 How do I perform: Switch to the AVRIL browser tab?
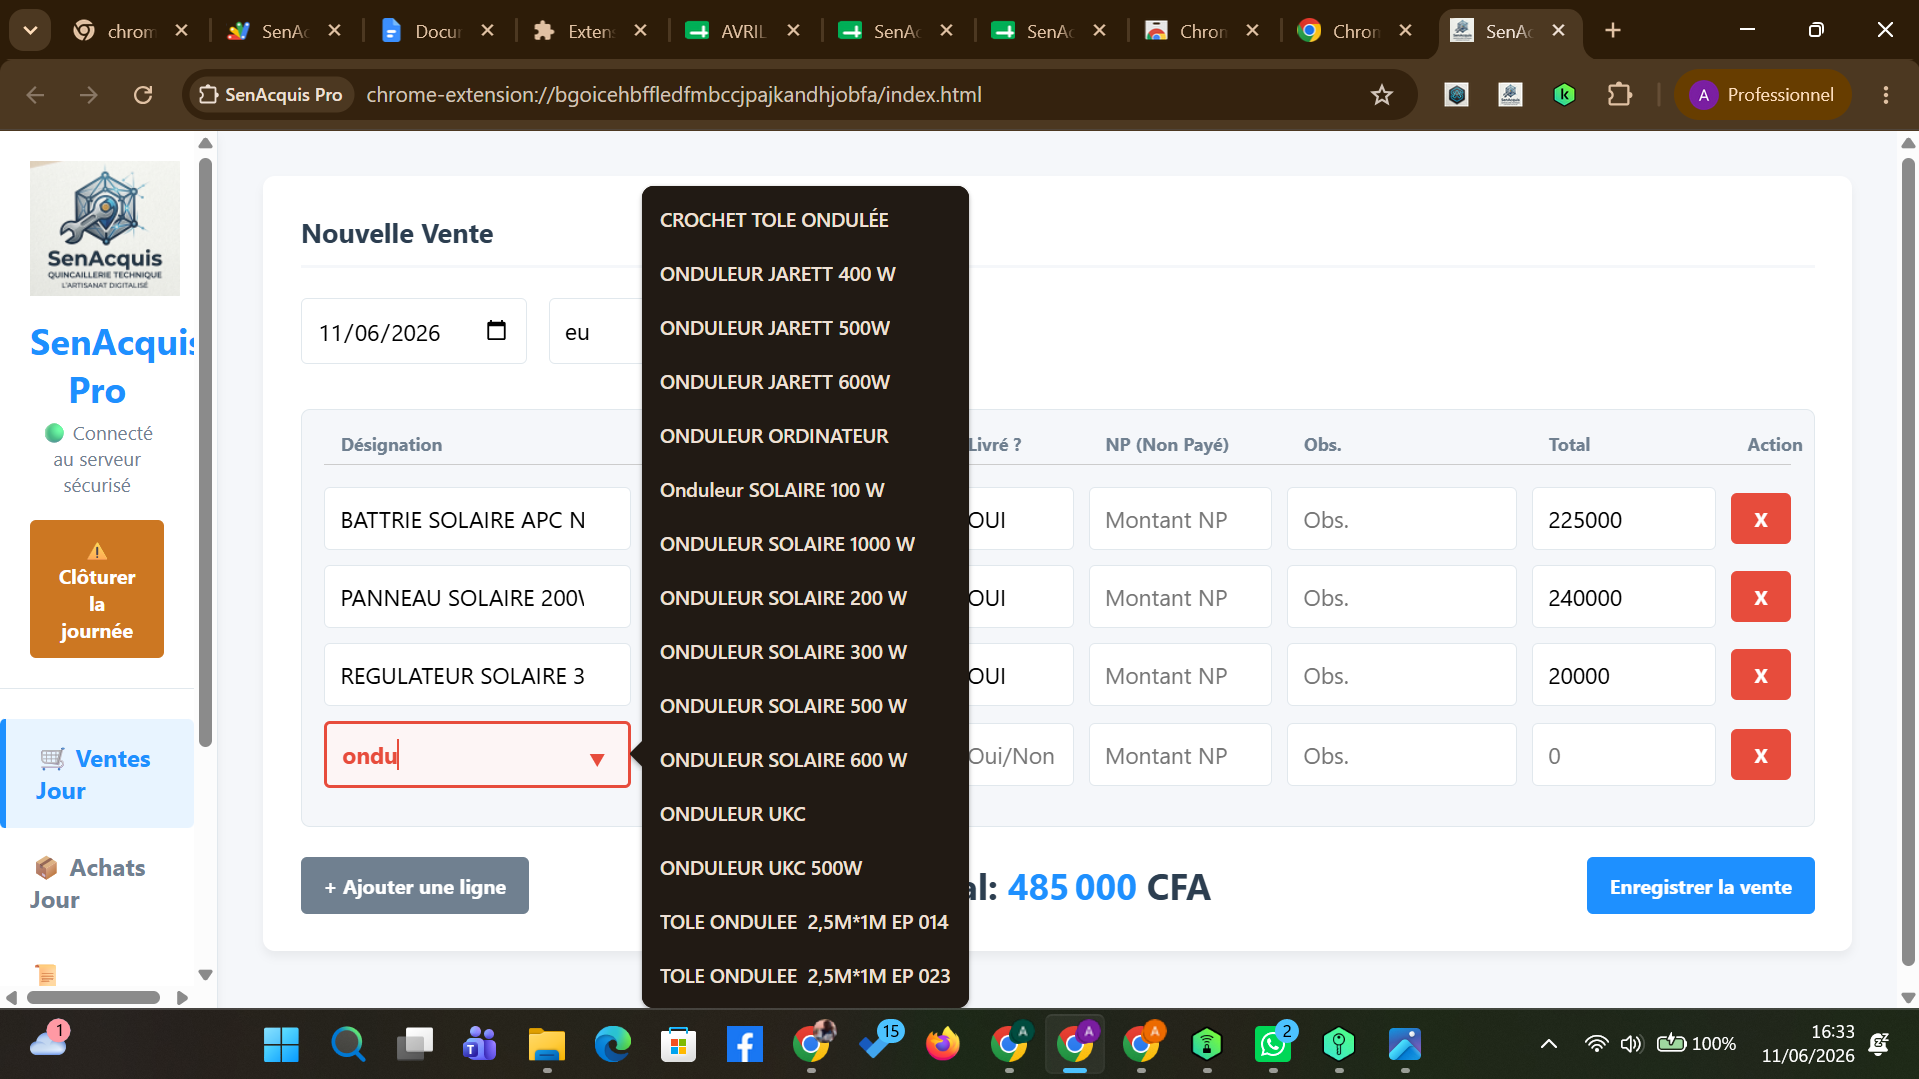coord(742,31)
